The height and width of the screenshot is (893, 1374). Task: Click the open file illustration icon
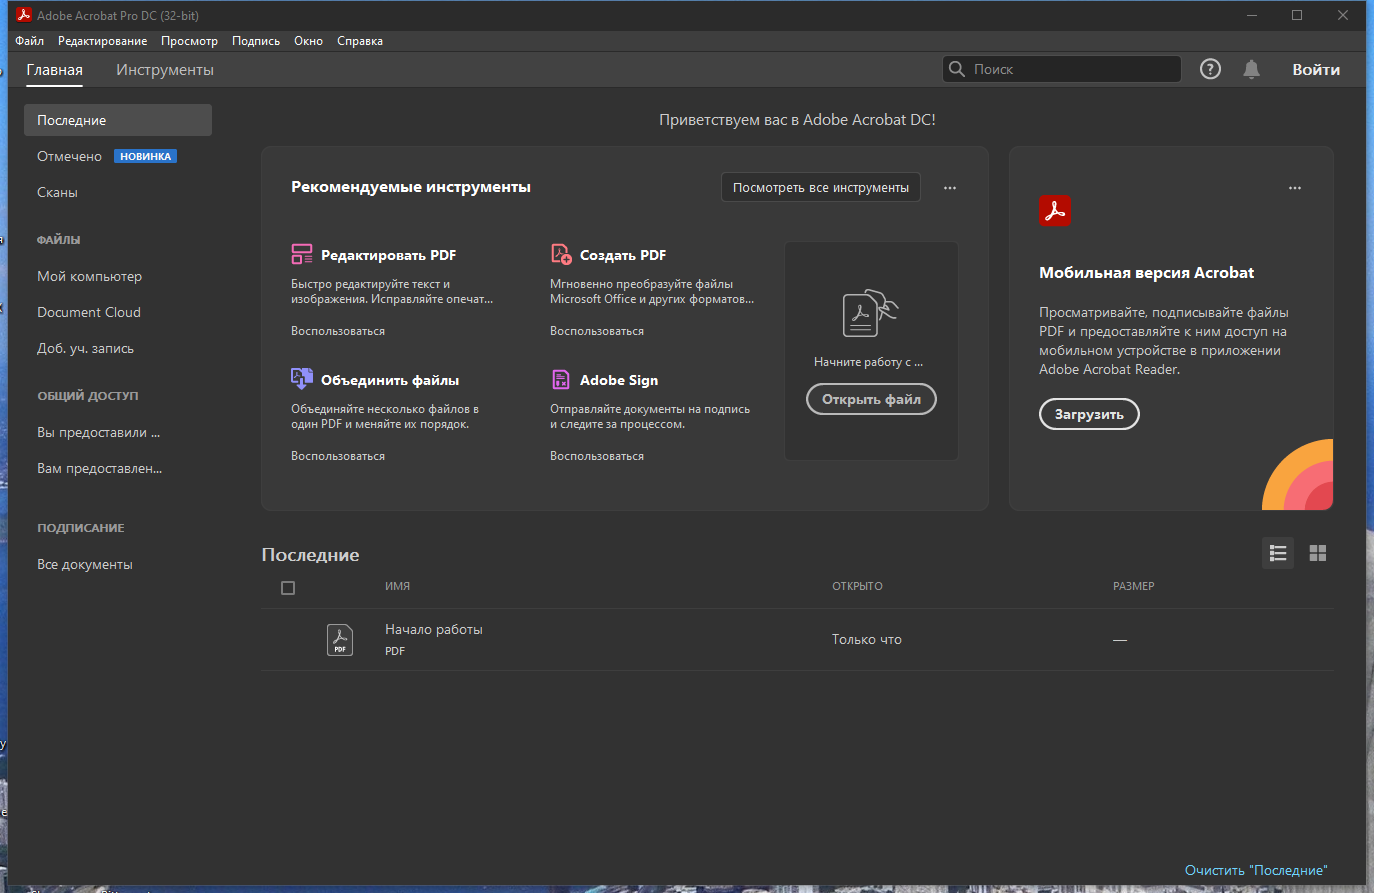coord(870,313)
